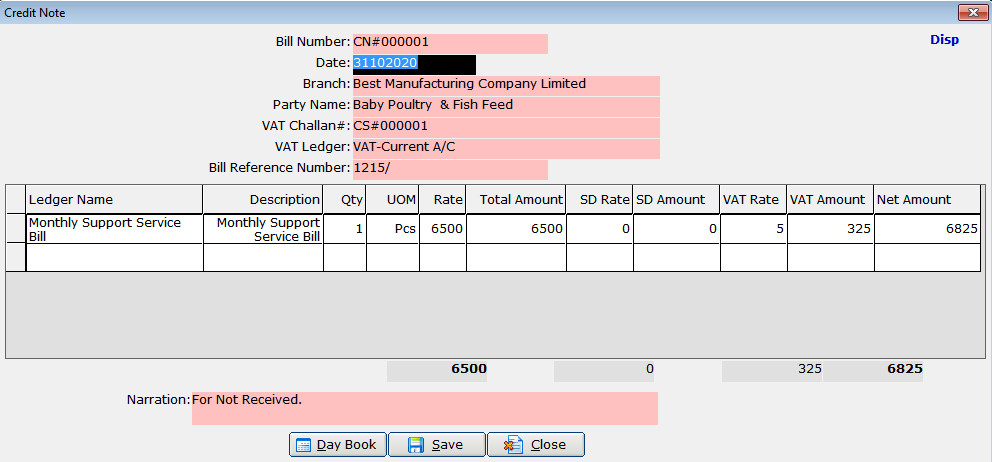992x462 pixels.
Task: Click the Ledger Name column header
Action: [x=115, y=200]
